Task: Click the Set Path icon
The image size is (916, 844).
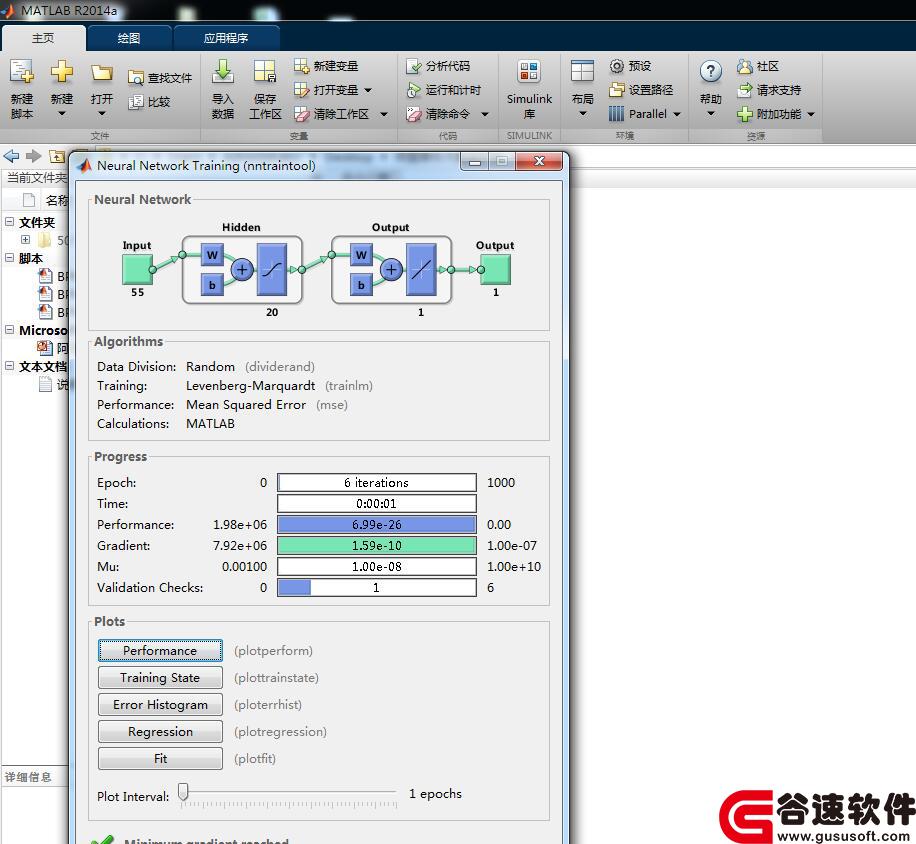Action: click(617, 90)
